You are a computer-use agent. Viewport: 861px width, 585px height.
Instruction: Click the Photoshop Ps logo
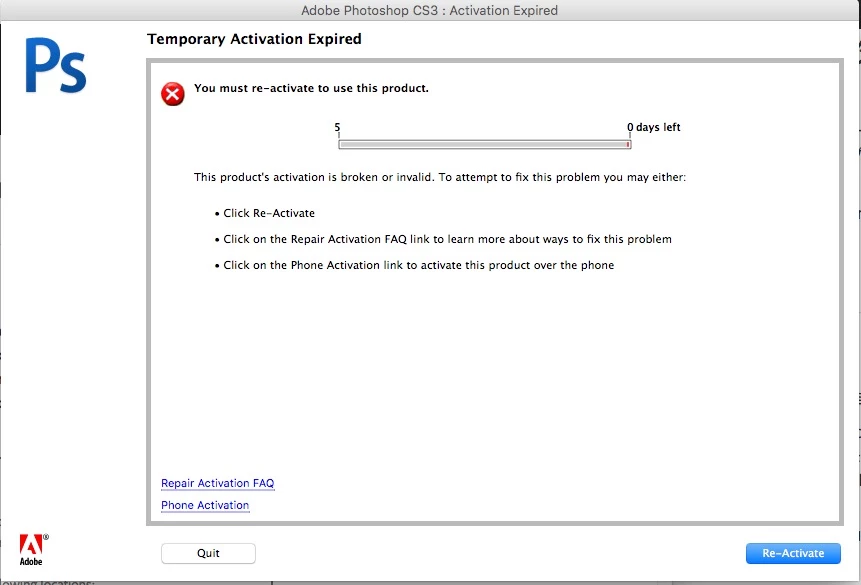click(55, 65)
